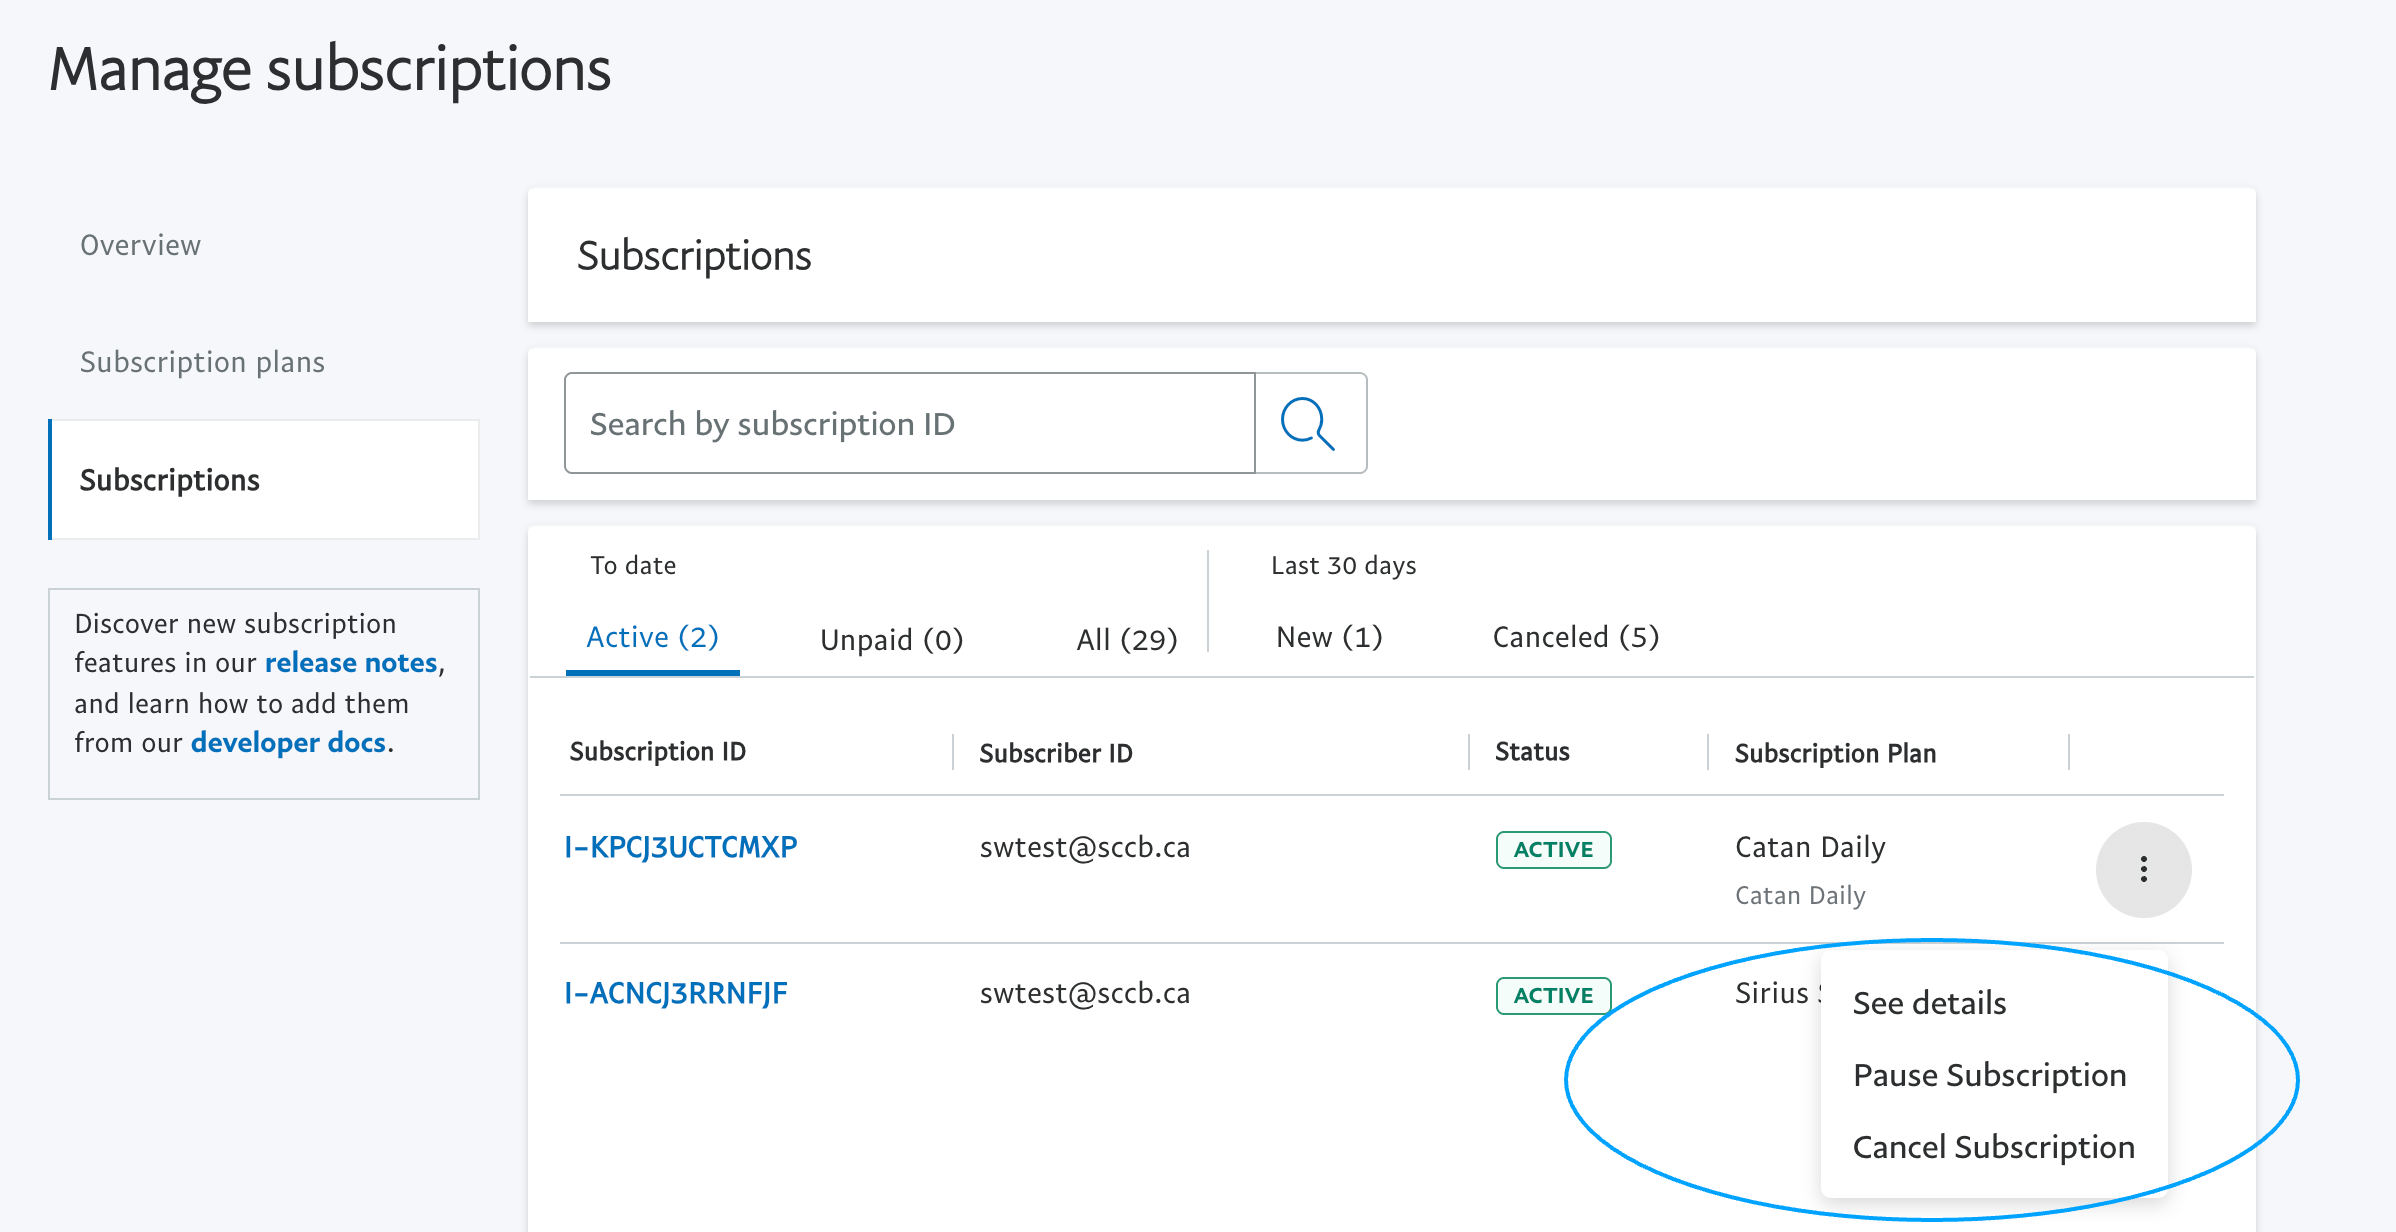Open subscription details for I-KPCJ3UCTCMXP

click(681, 846)
